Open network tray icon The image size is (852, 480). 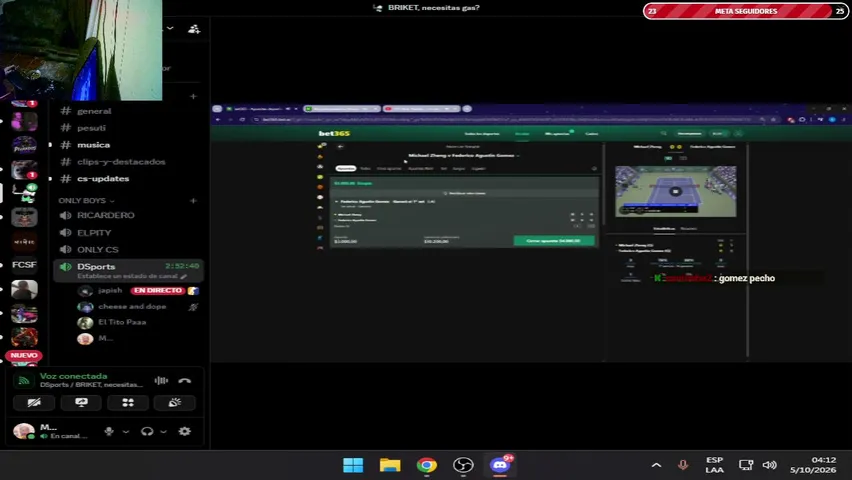click(746, 465)
